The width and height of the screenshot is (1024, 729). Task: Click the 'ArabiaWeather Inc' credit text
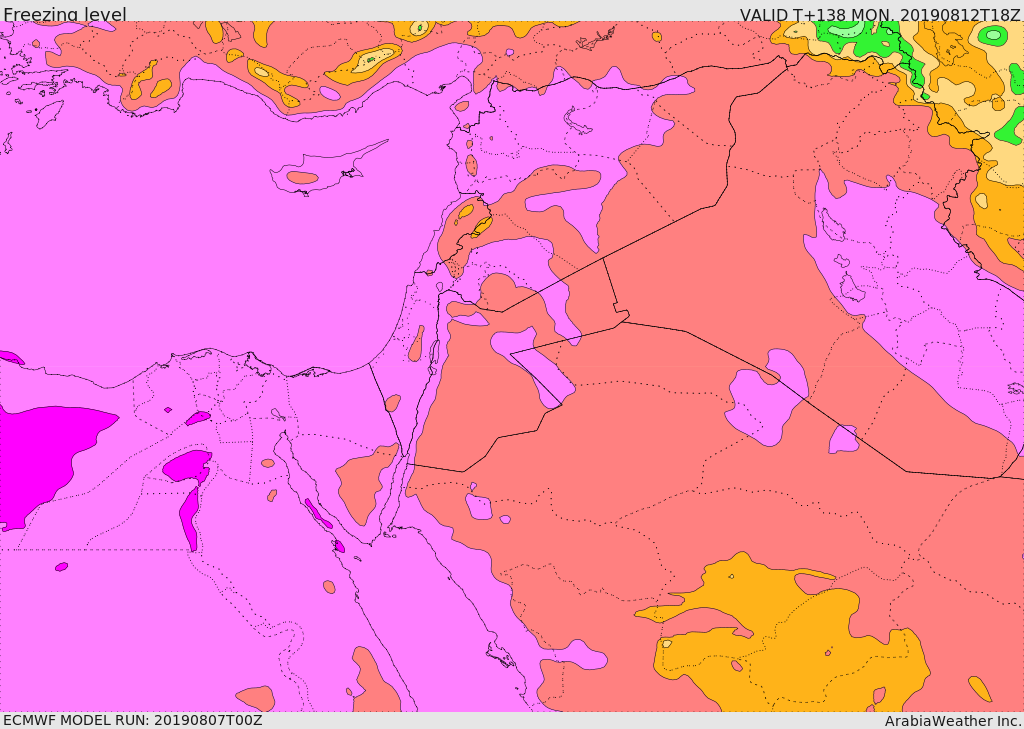(953, 721)
